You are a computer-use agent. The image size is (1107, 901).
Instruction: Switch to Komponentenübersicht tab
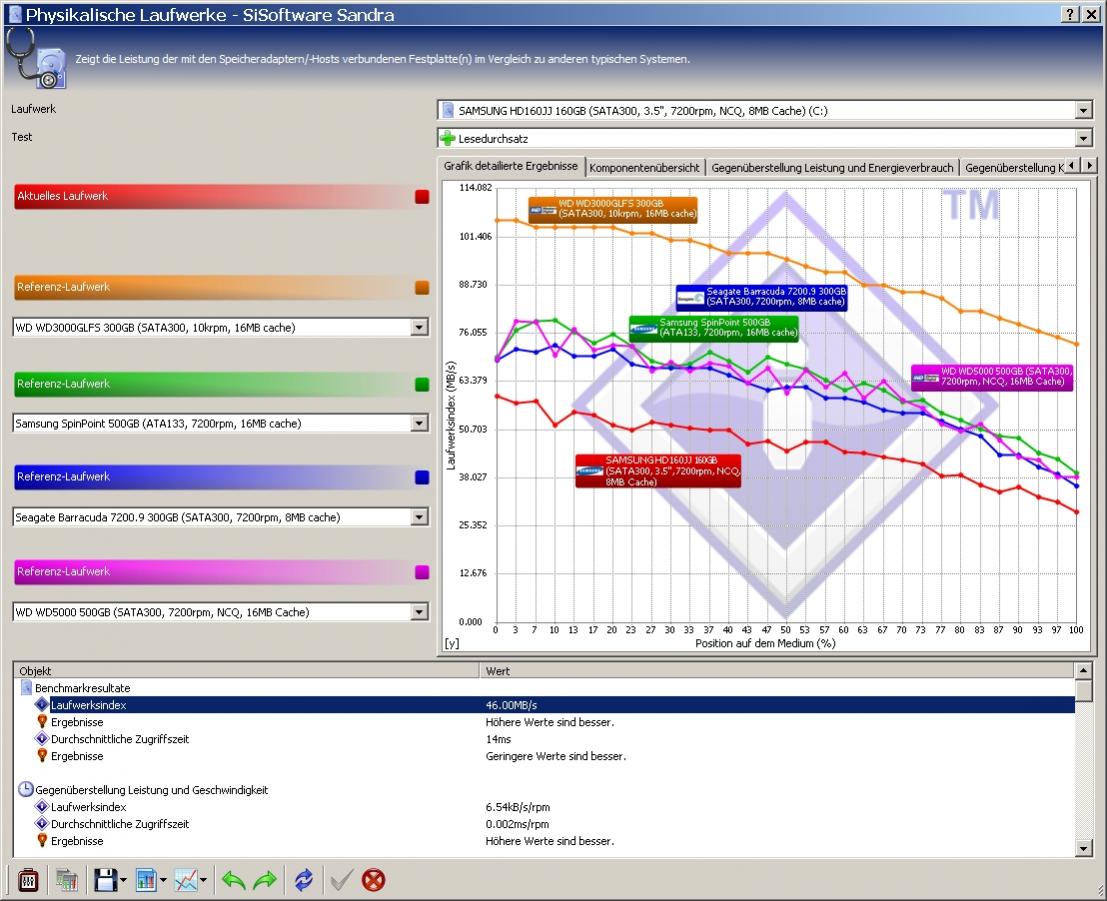(644, 167)
